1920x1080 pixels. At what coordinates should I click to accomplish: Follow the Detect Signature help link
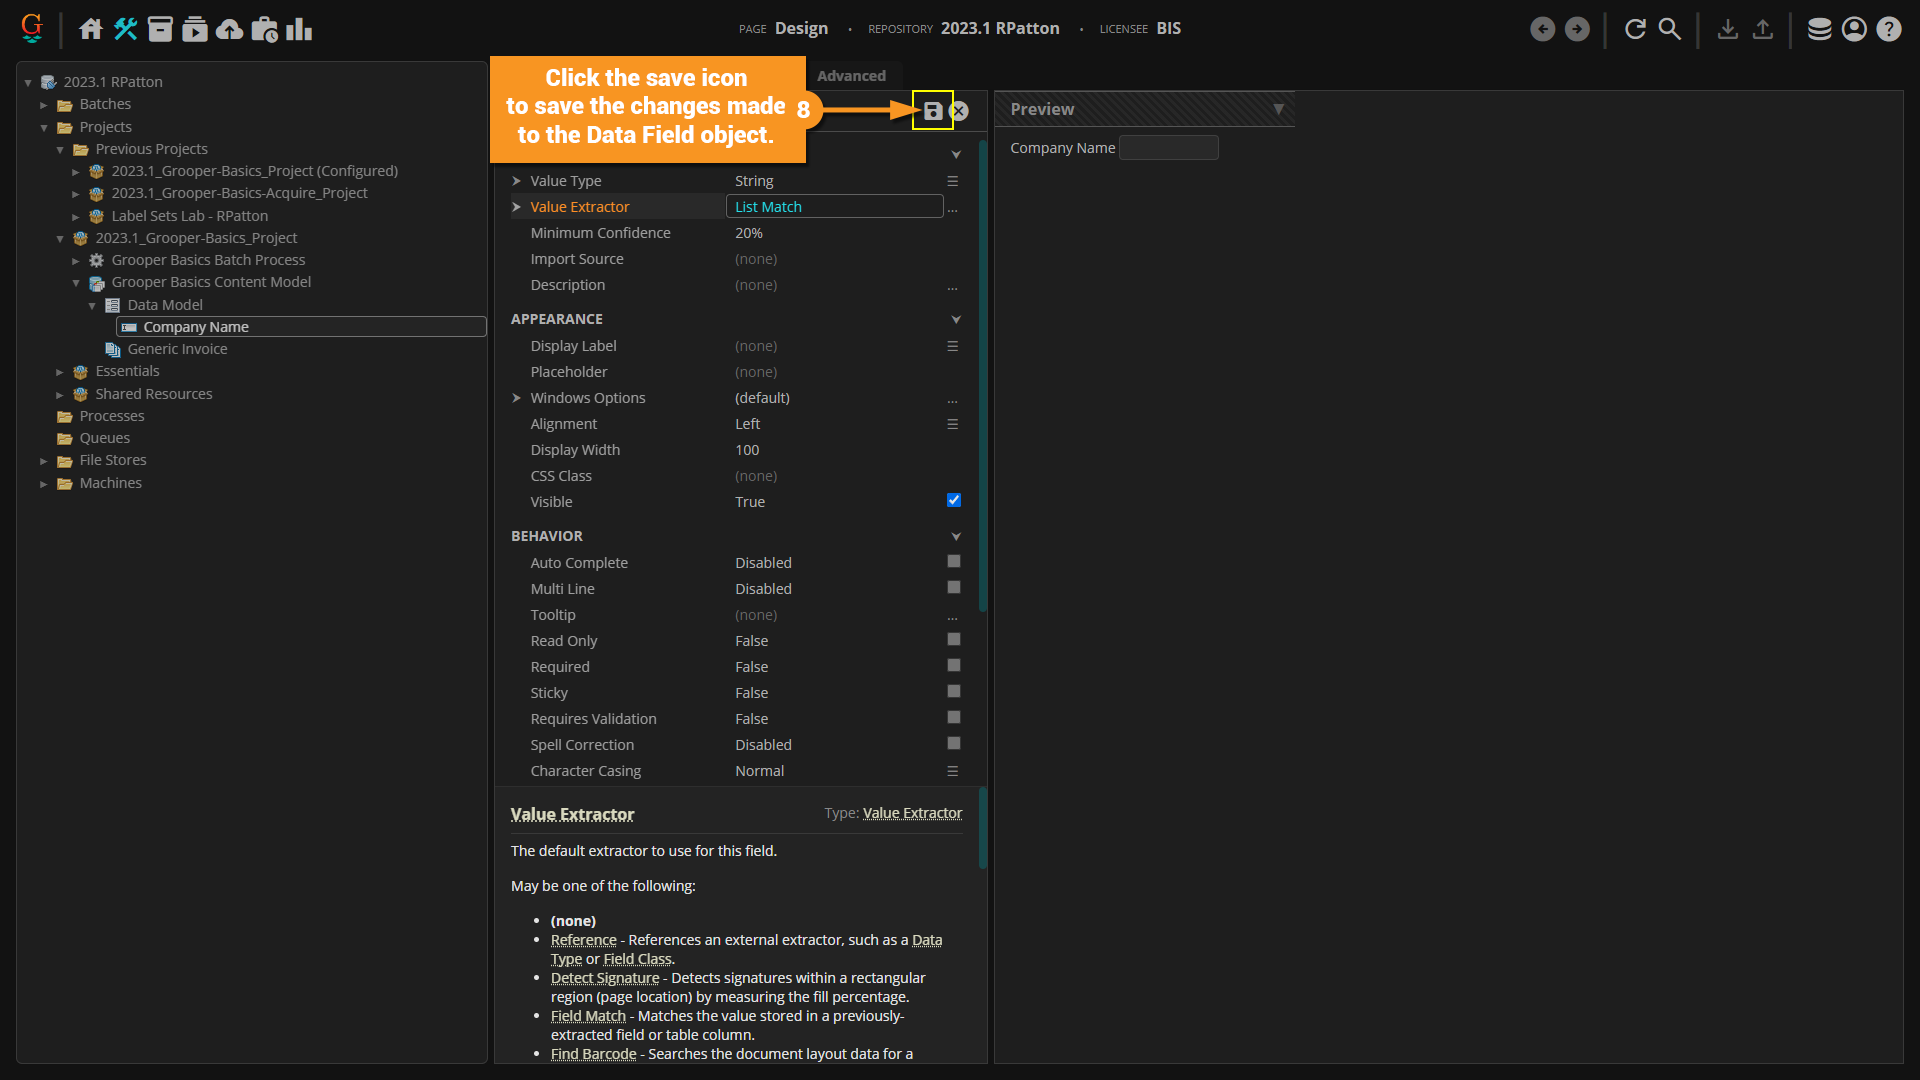pos(604,978)
